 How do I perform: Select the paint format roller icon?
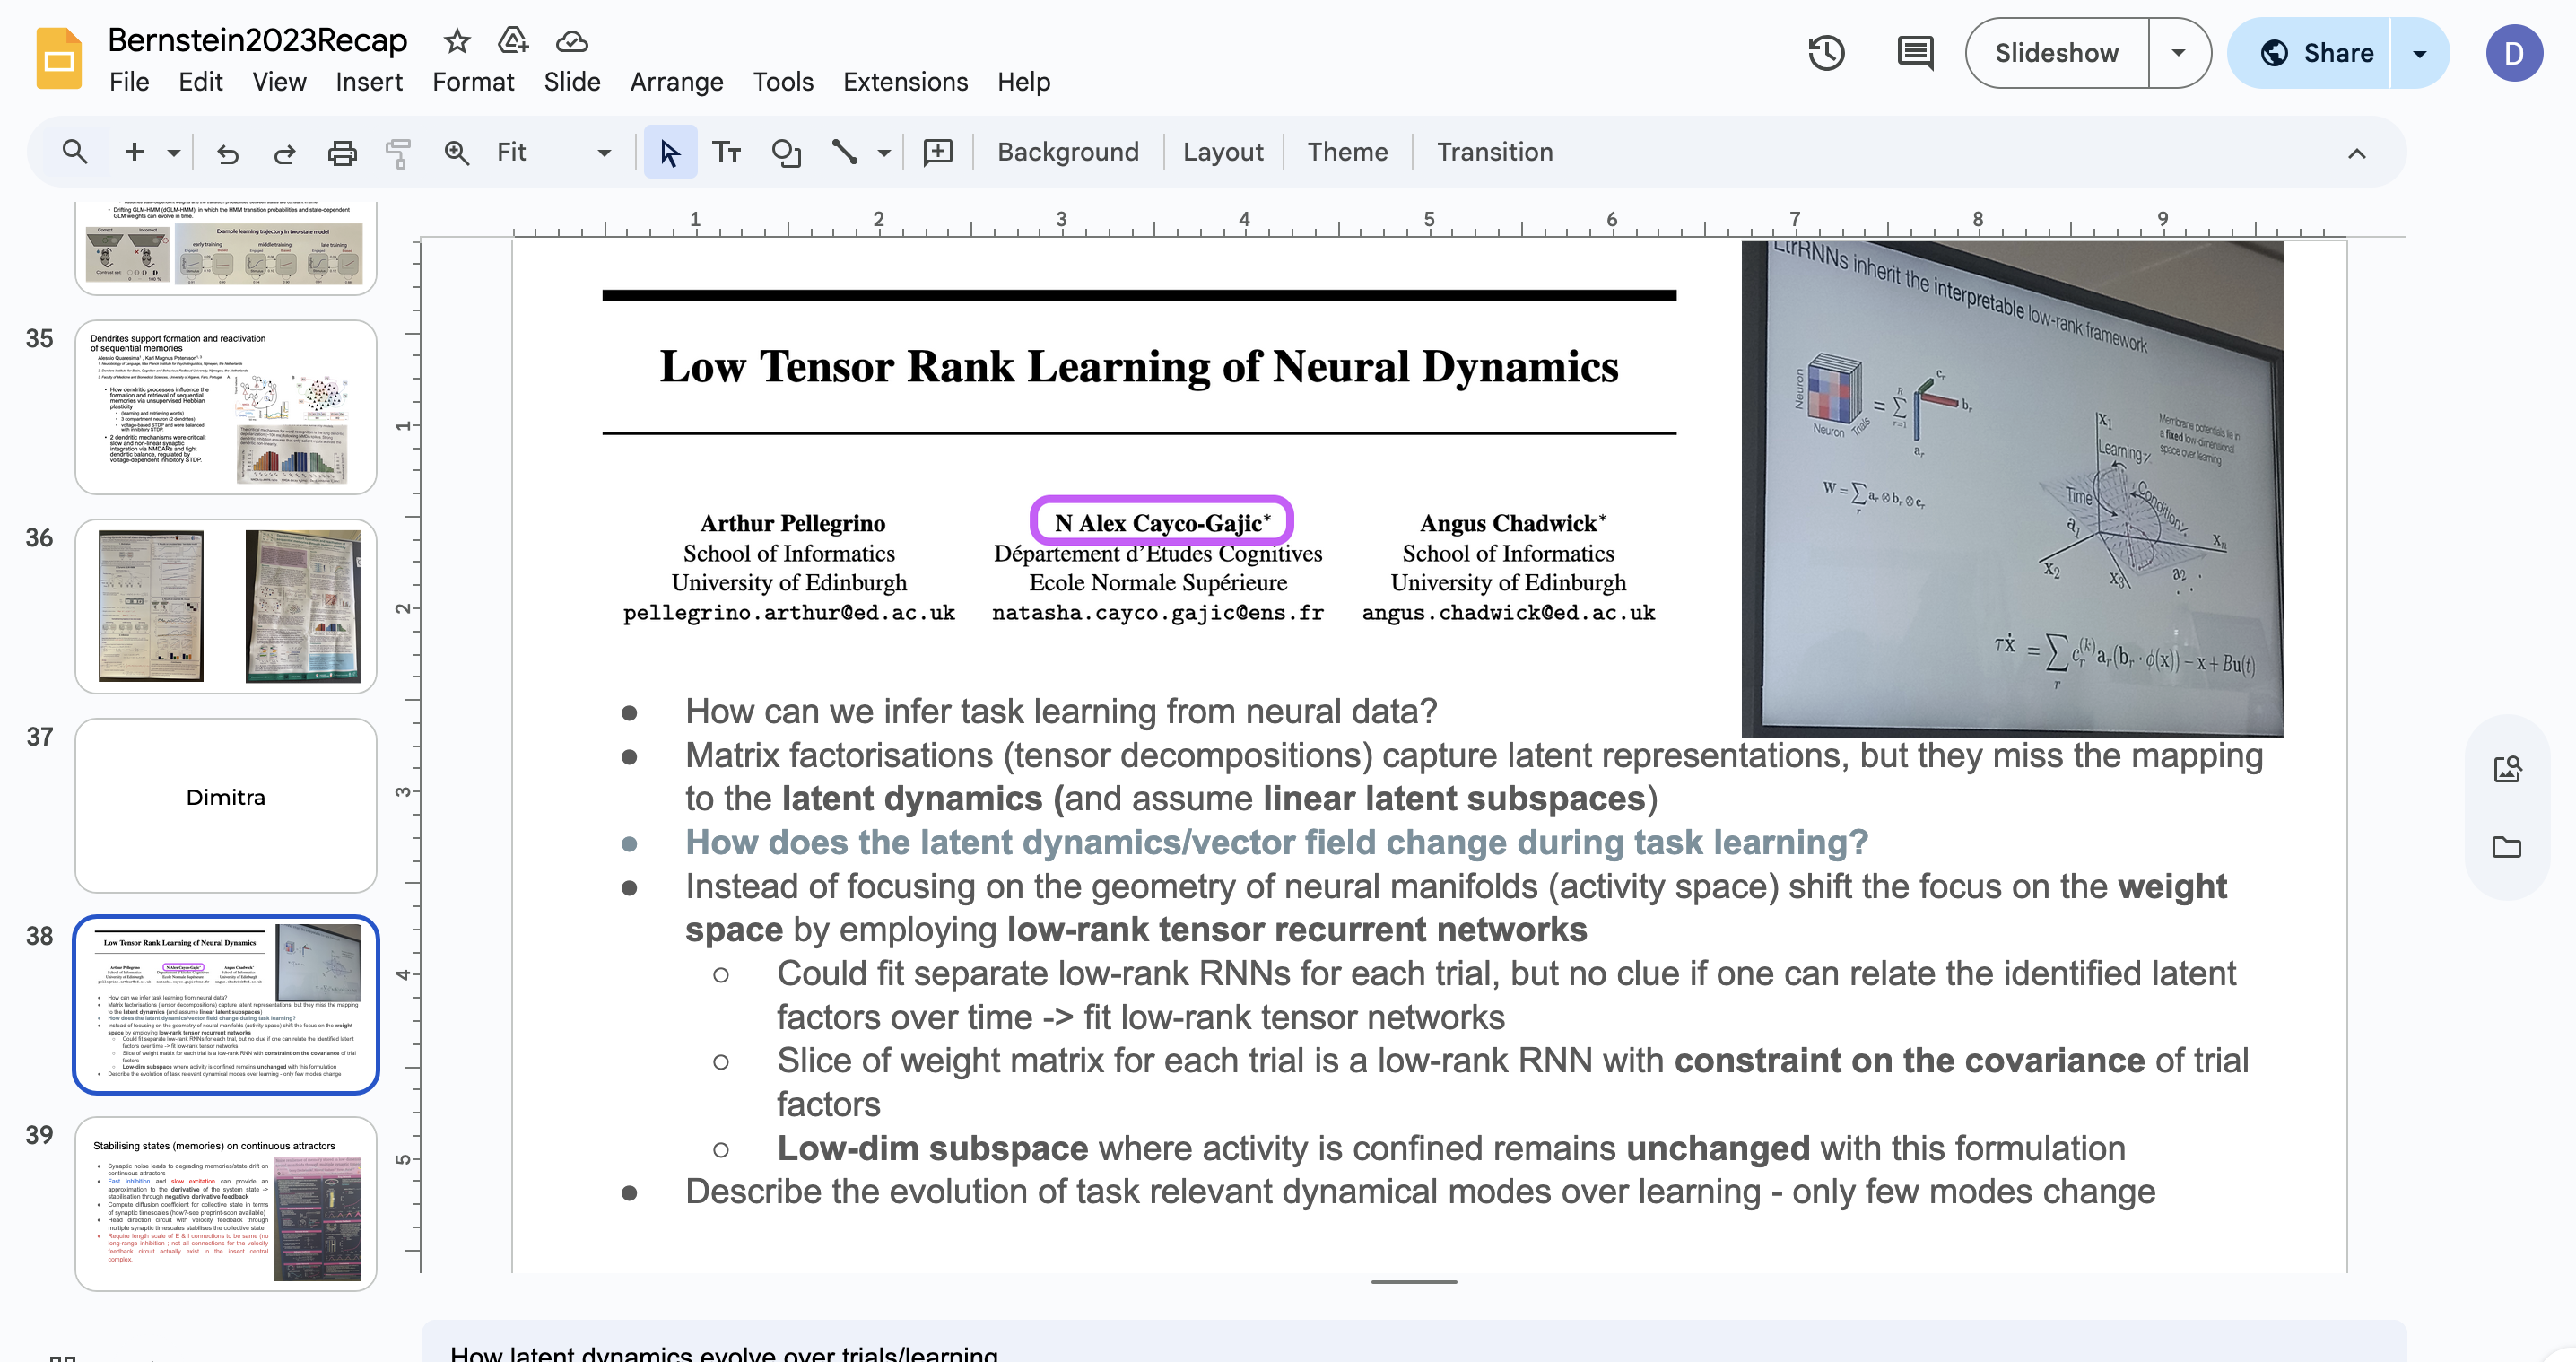click(398, 152)
